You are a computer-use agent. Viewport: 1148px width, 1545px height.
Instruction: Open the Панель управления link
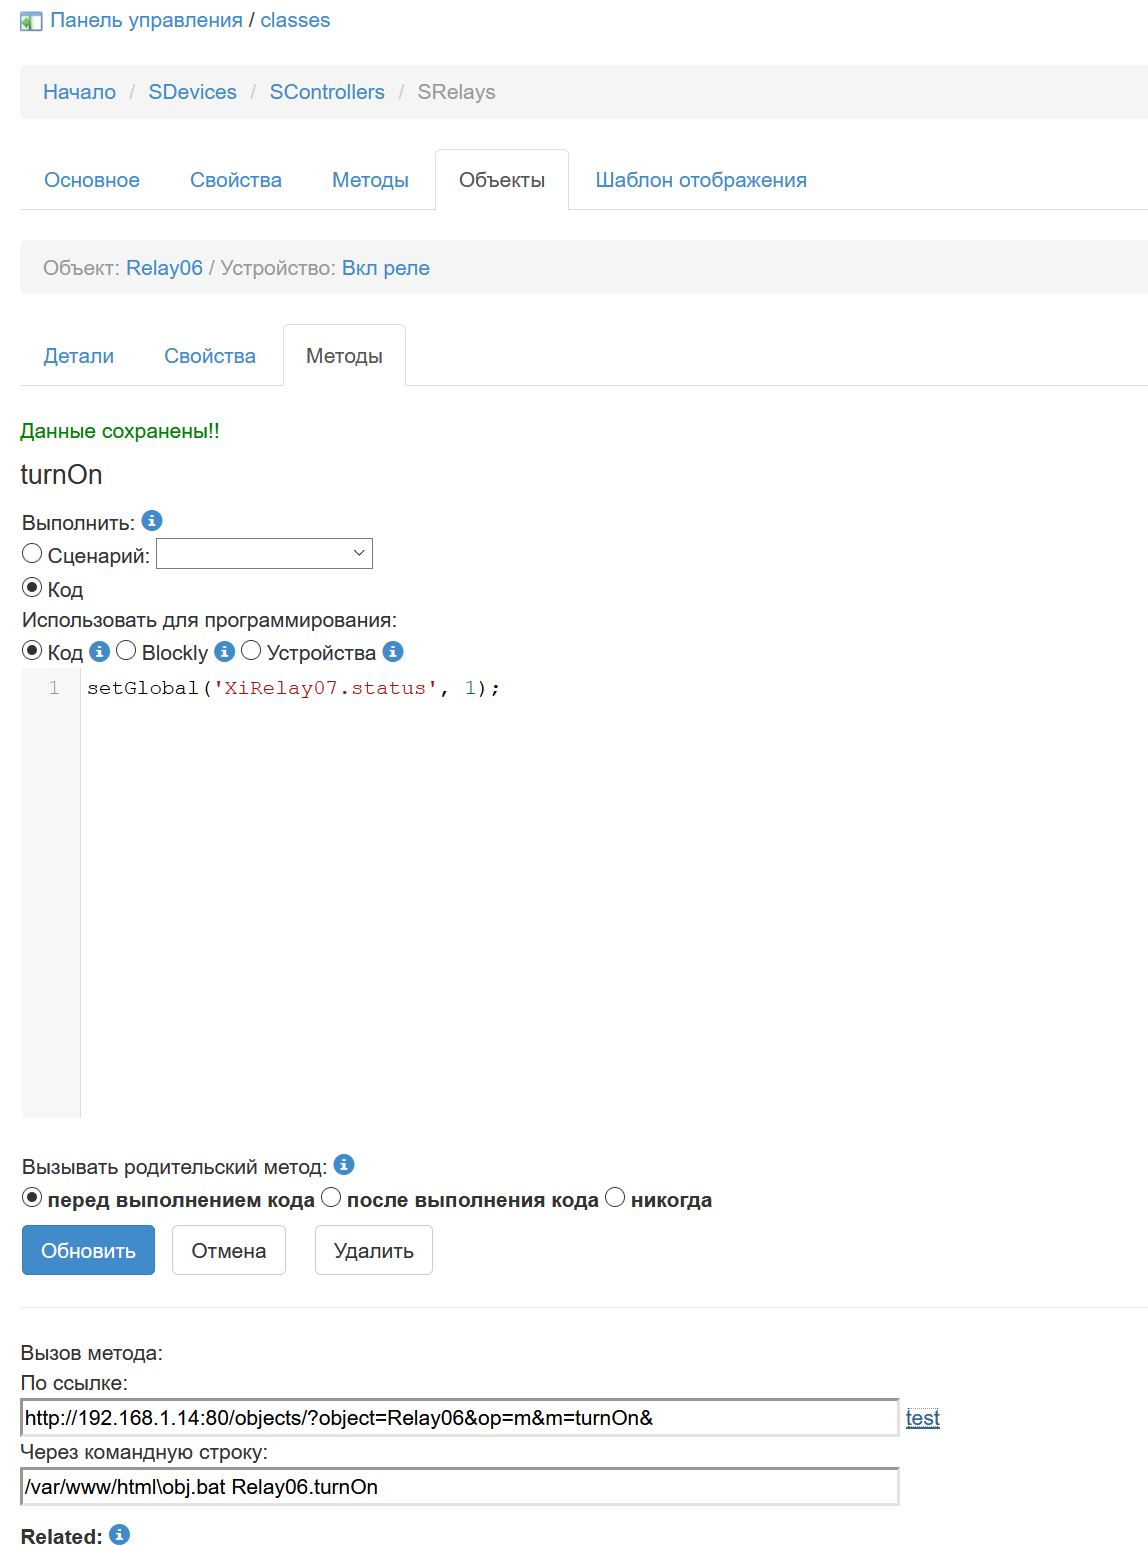(146, 20)
